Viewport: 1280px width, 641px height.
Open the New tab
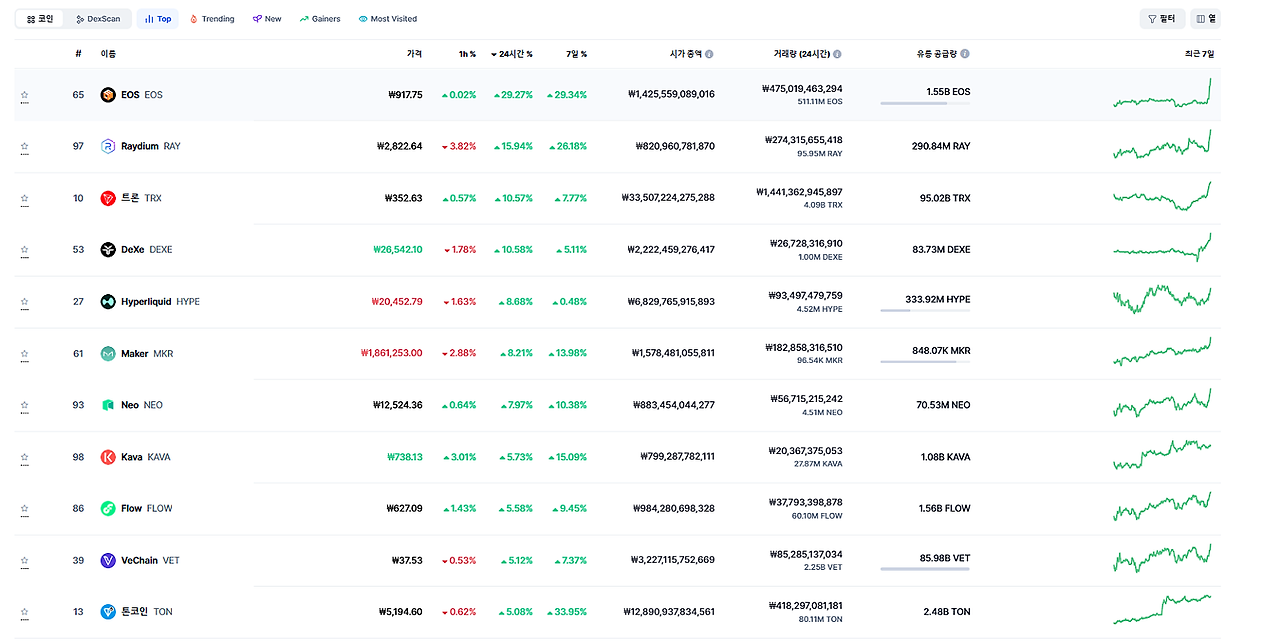pyautogui.click(x=267, y=19)
